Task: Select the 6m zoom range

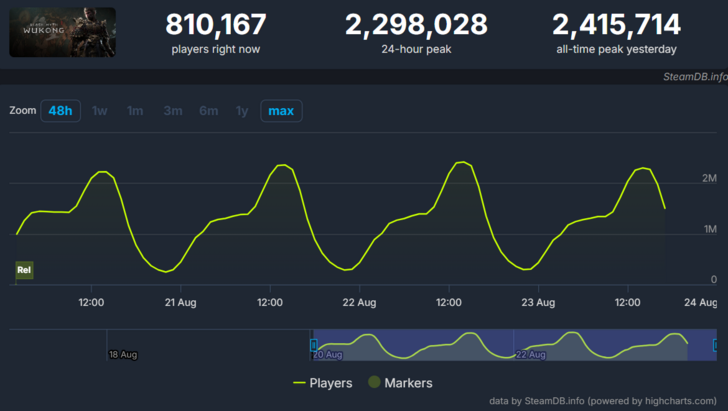Action: [x=208, y=111]
